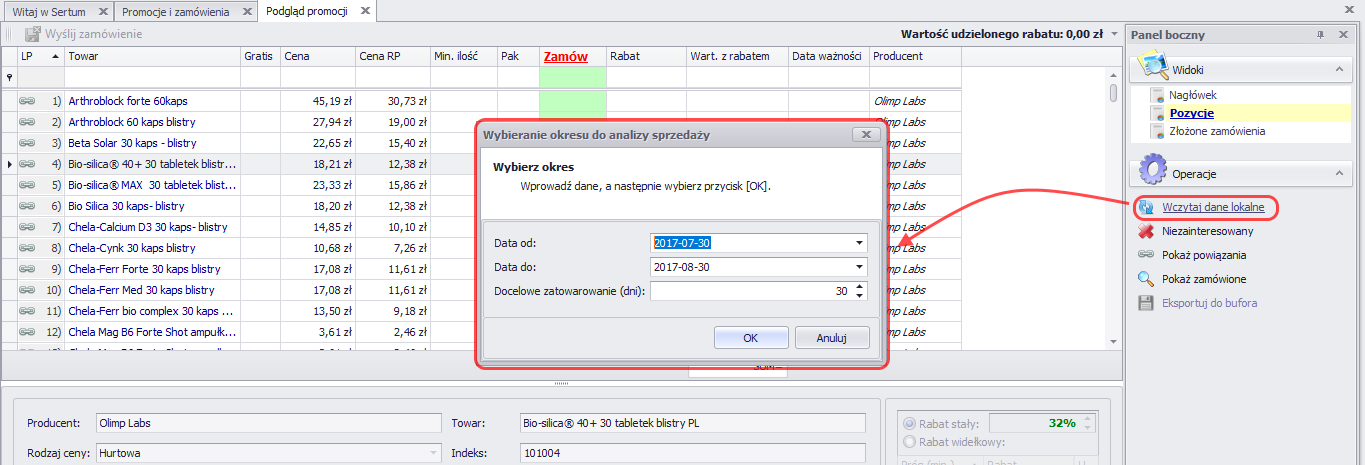
Task: Click the Wczytaj dane lokalne refresh icon
Action: click(x=1146, y=208)
